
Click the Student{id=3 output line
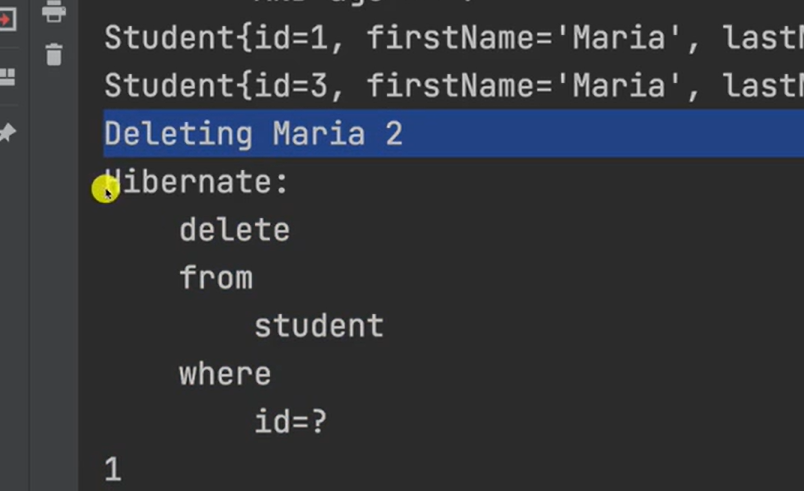(x=454, y=86)
